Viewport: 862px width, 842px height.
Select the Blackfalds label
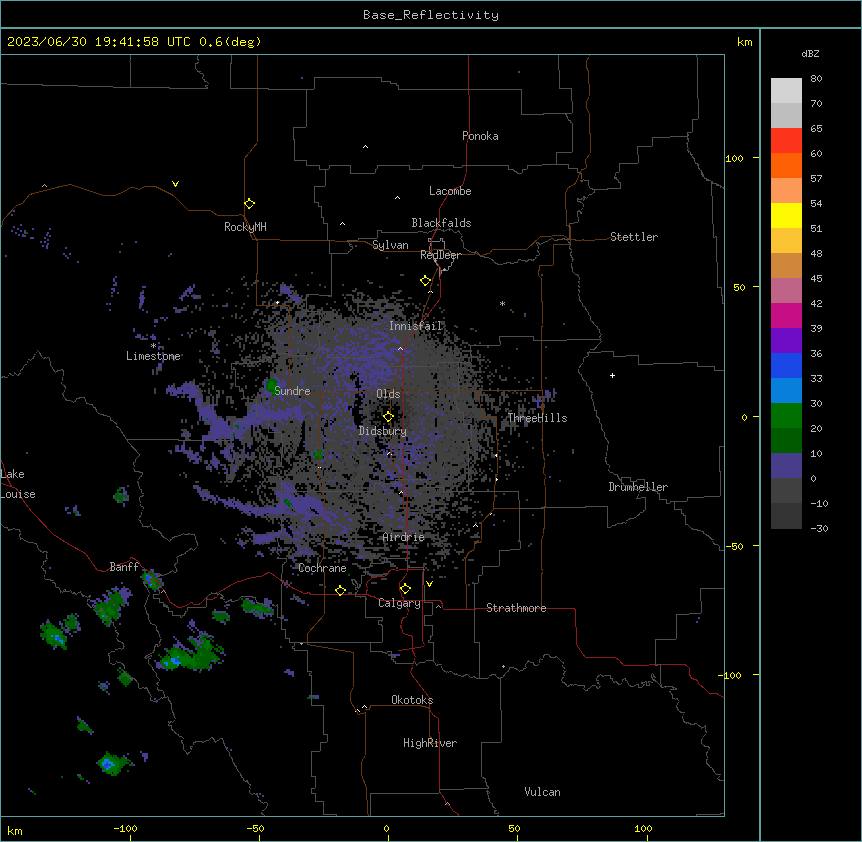point(441,223)
